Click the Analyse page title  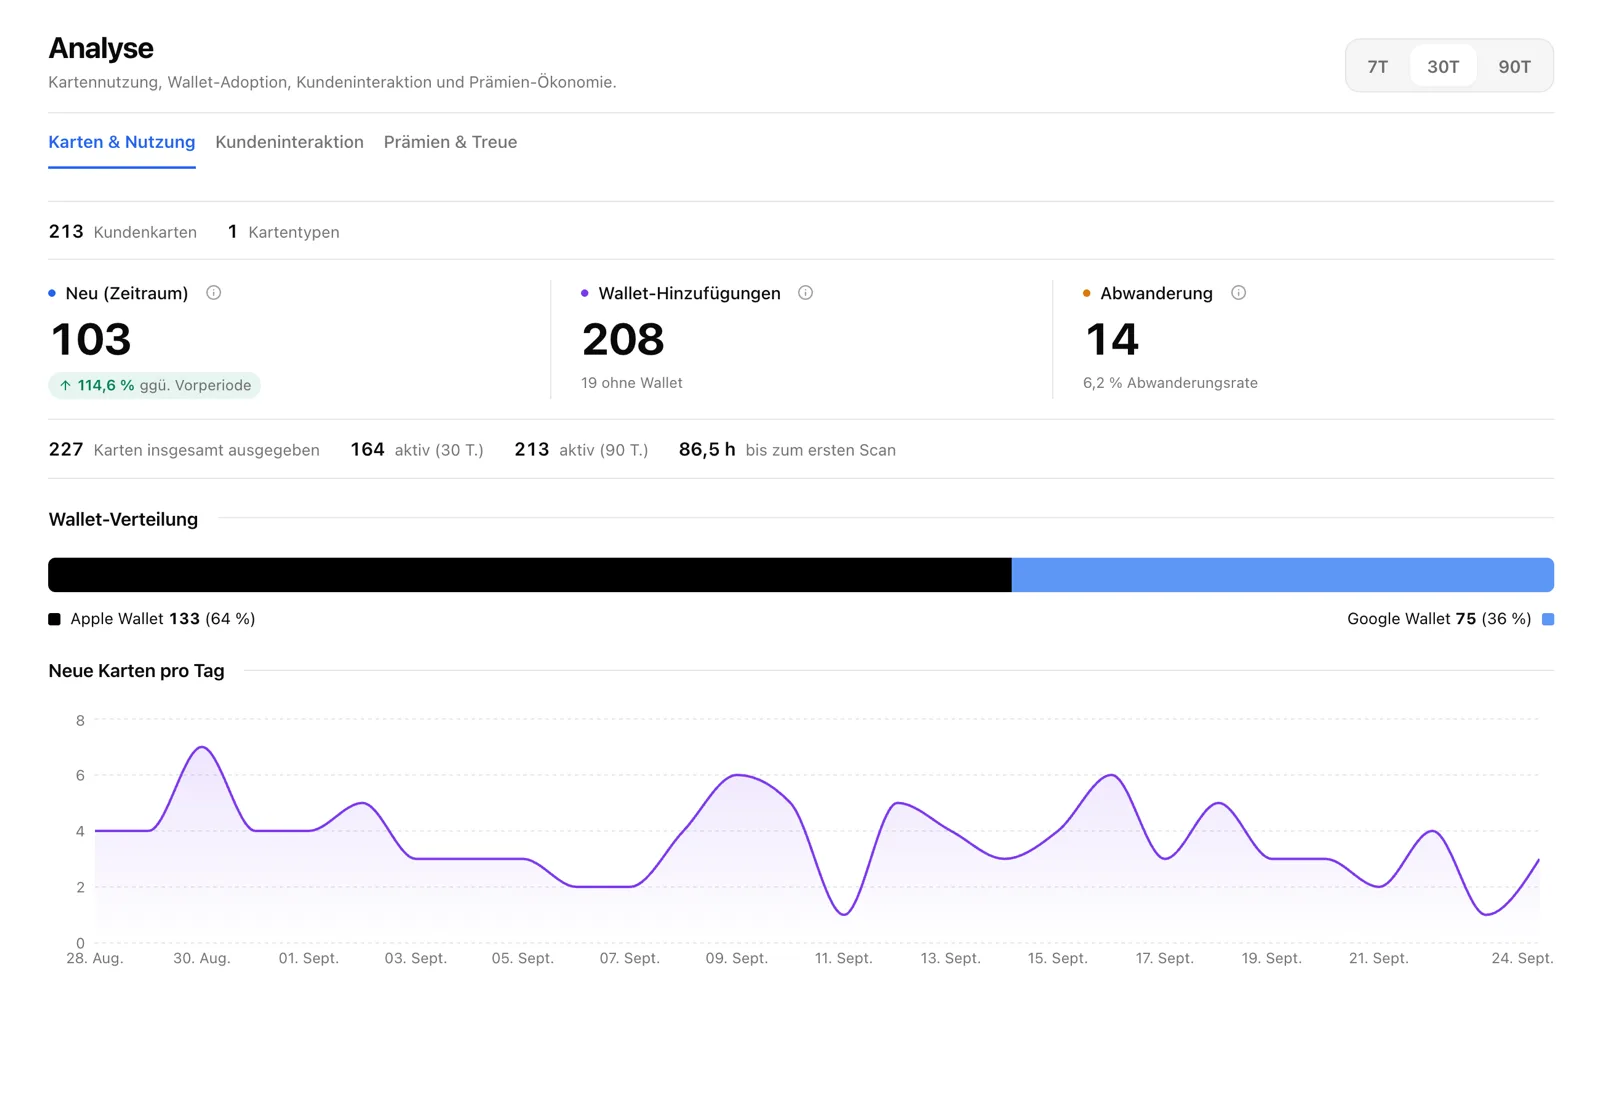click(101, 48)
